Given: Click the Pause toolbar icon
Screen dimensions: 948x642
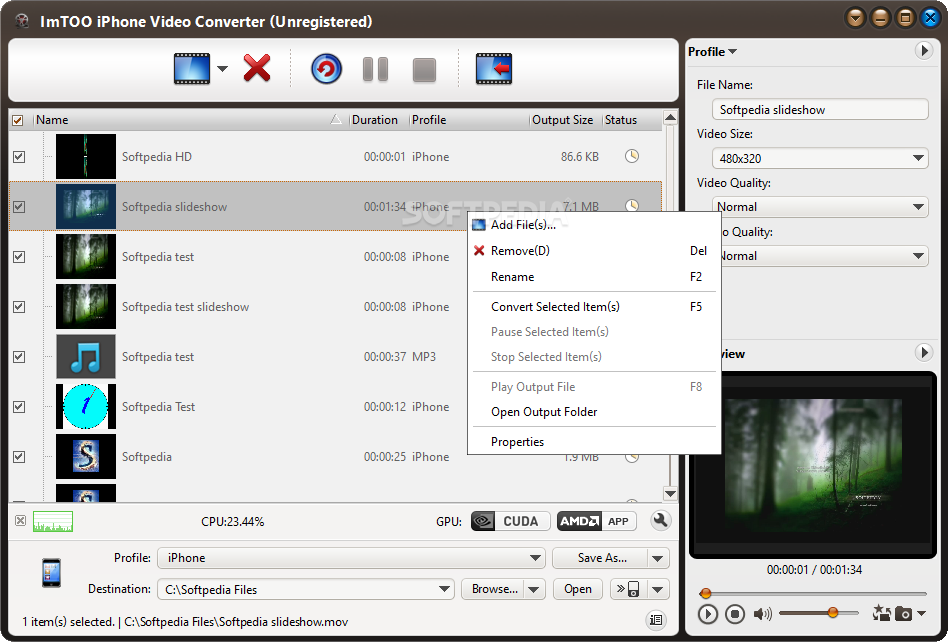Looking at the screenshot, I should click(x=375, y=70).
